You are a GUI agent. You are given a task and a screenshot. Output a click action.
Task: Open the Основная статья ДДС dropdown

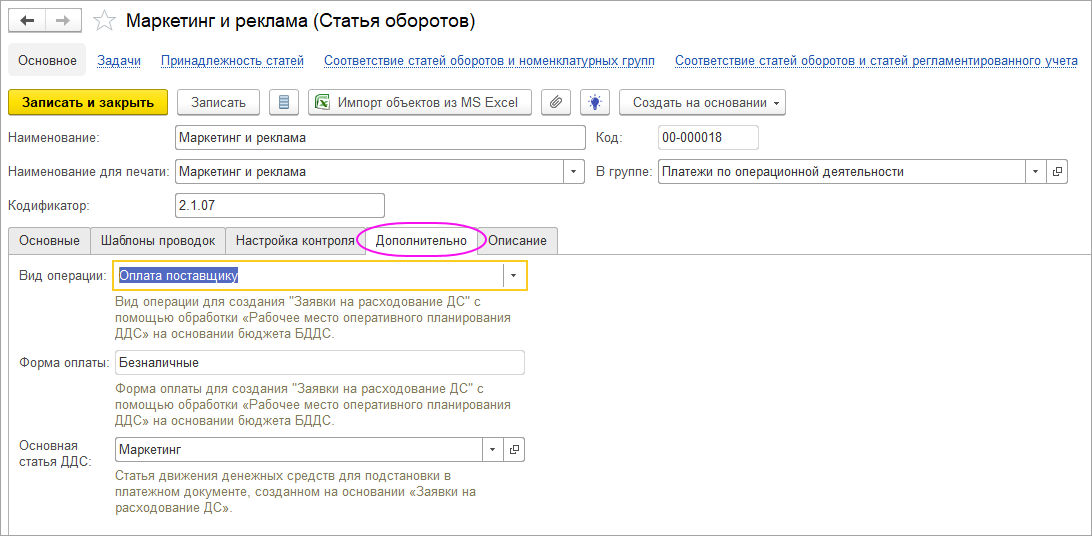coord(492,450)
